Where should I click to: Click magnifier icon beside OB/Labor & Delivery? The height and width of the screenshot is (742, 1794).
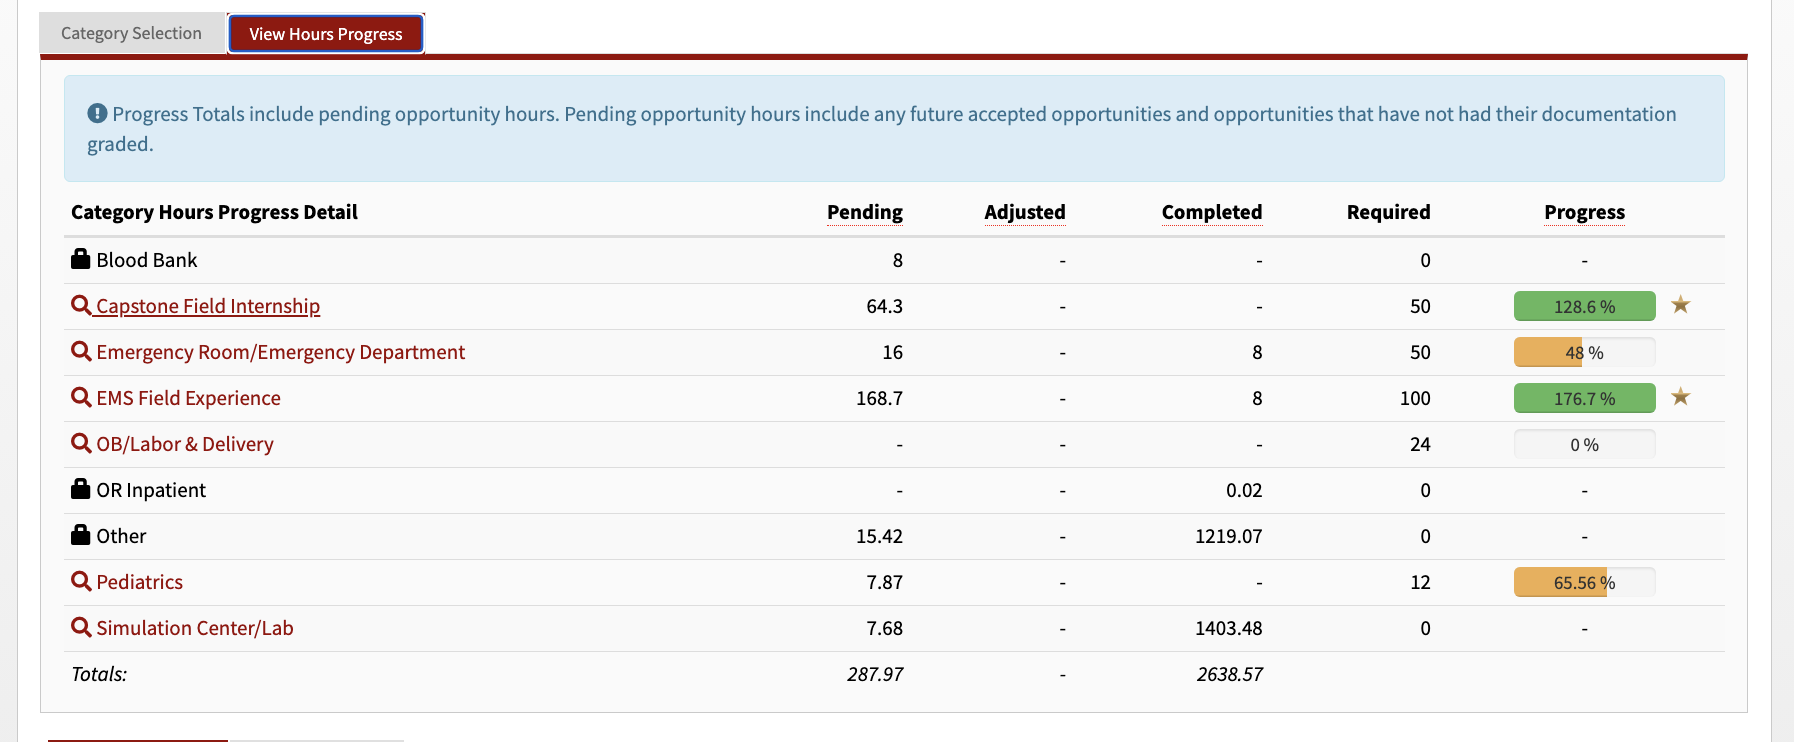tap(81, 443)
